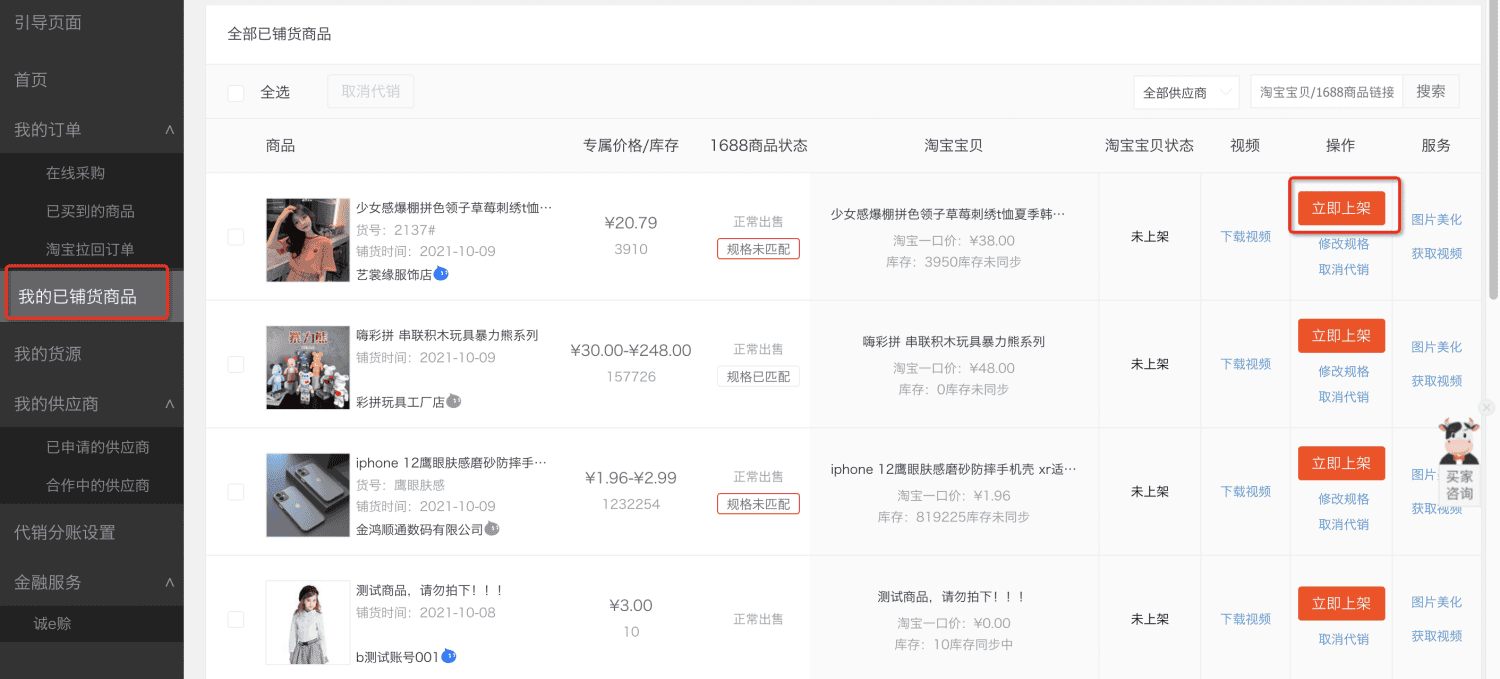The width and height of the screenshot is (1500, 679).
Task: Click the 测试商品 product thumbnail image
Action: pos(307,623)
